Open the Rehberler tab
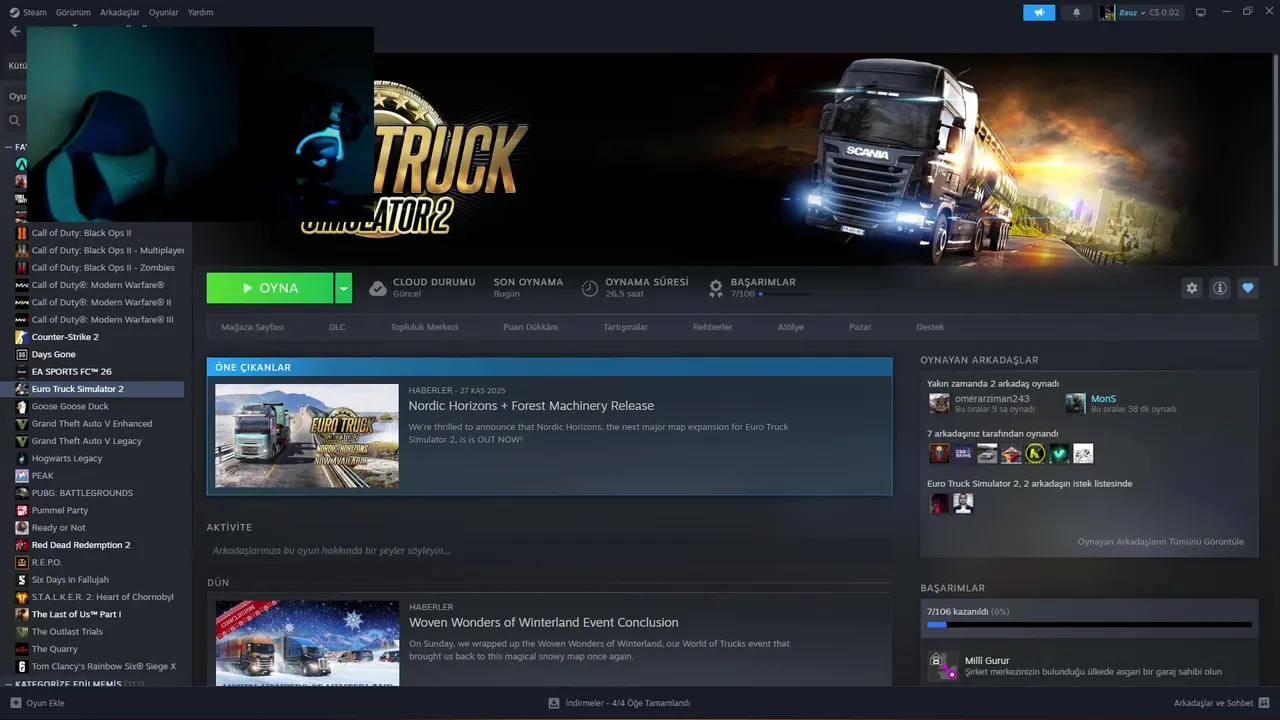The image size is (1280, 720). click(x=713, y=327)
